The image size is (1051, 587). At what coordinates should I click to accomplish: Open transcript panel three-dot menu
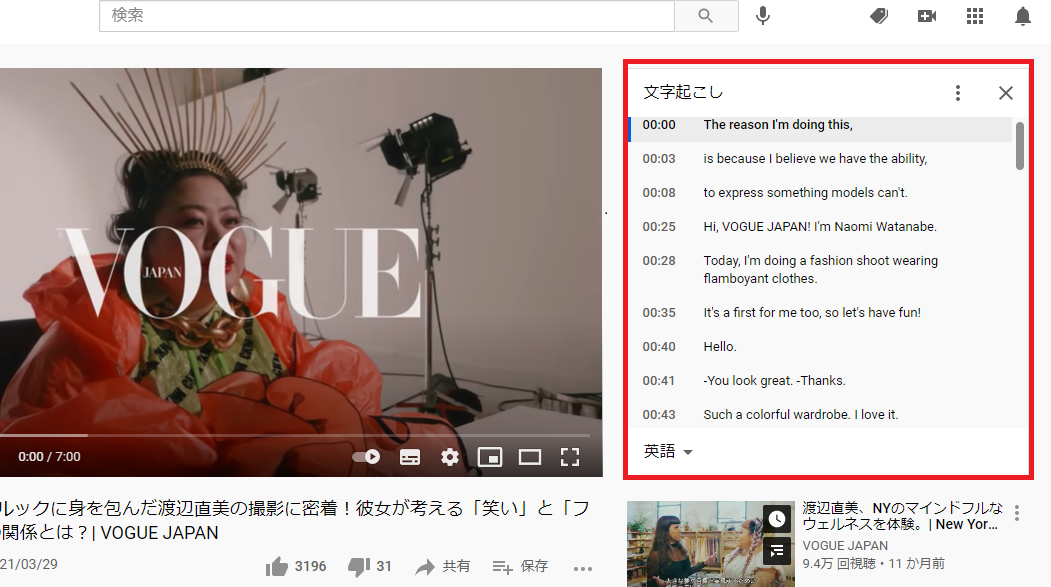point(958,93)
